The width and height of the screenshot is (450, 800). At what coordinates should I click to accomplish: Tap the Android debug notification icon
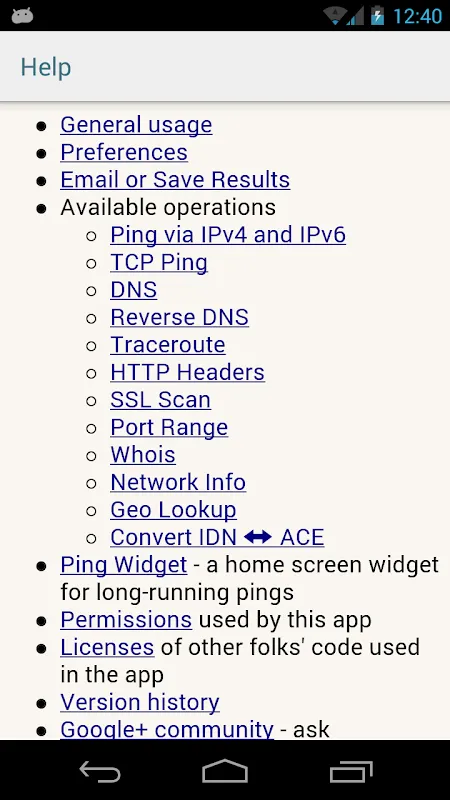[22, 16]
